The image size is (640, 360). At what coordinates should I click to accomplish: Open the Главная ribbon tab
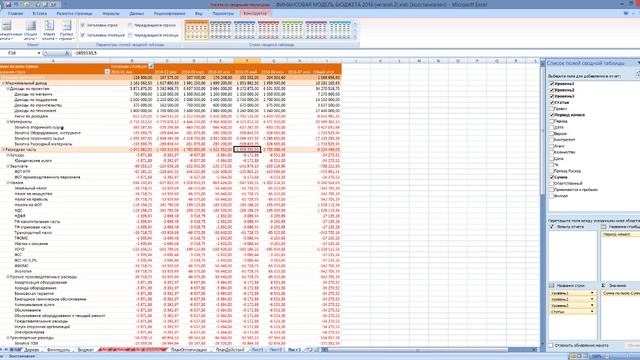click(16, 13)
